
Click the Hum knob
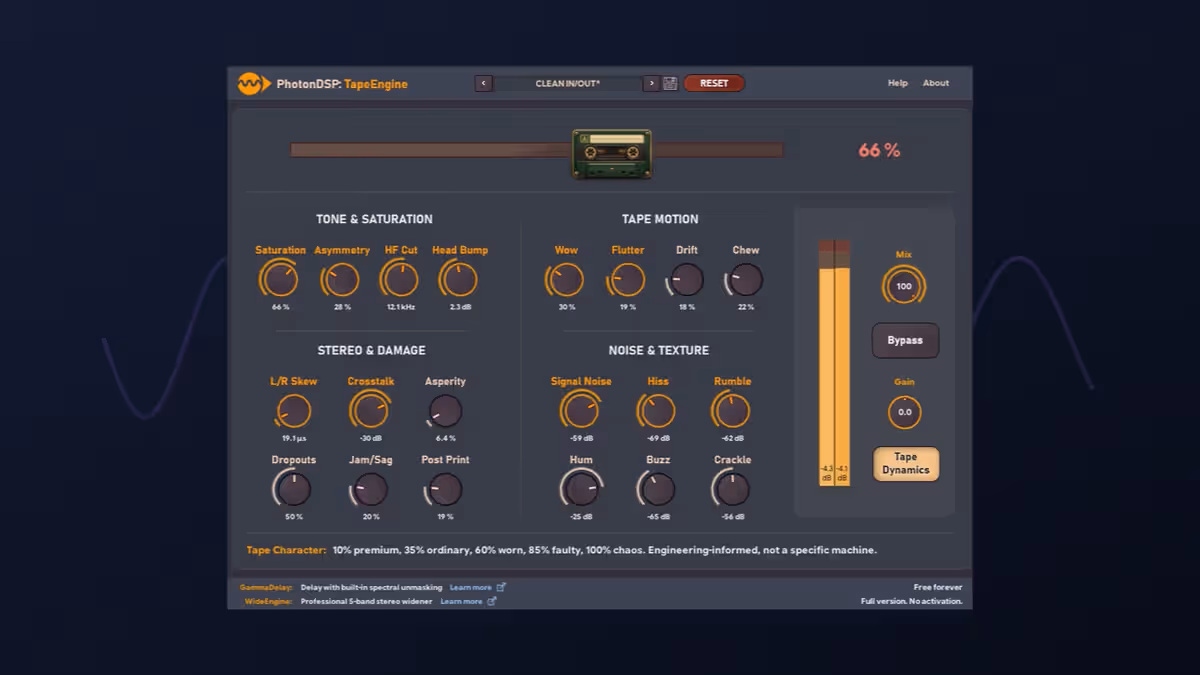coord(581,489)
